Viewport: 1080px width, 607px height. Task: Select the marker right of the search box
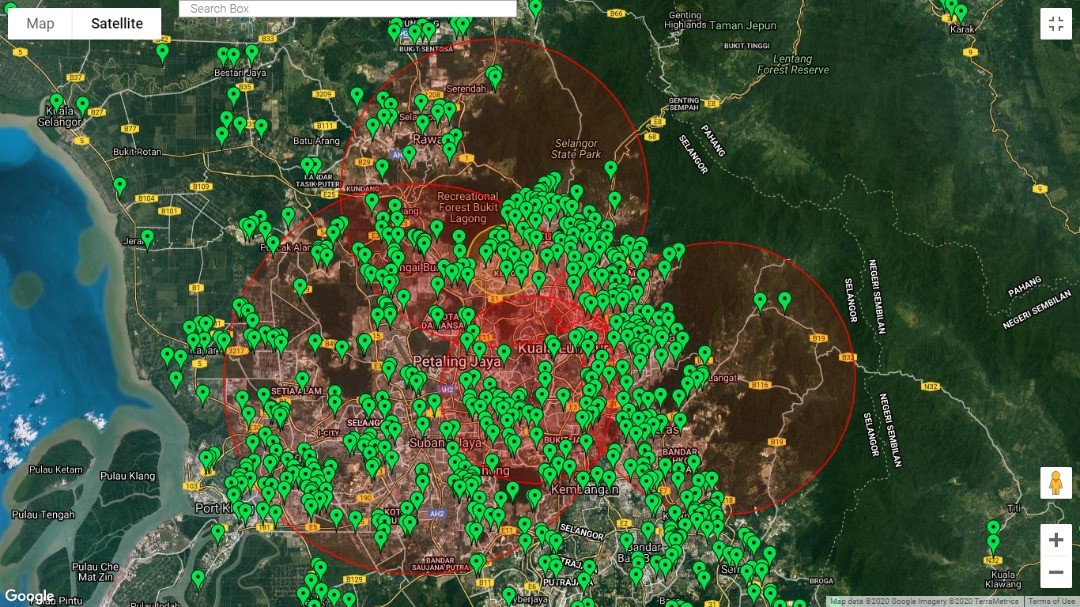(x=535, y=8)
